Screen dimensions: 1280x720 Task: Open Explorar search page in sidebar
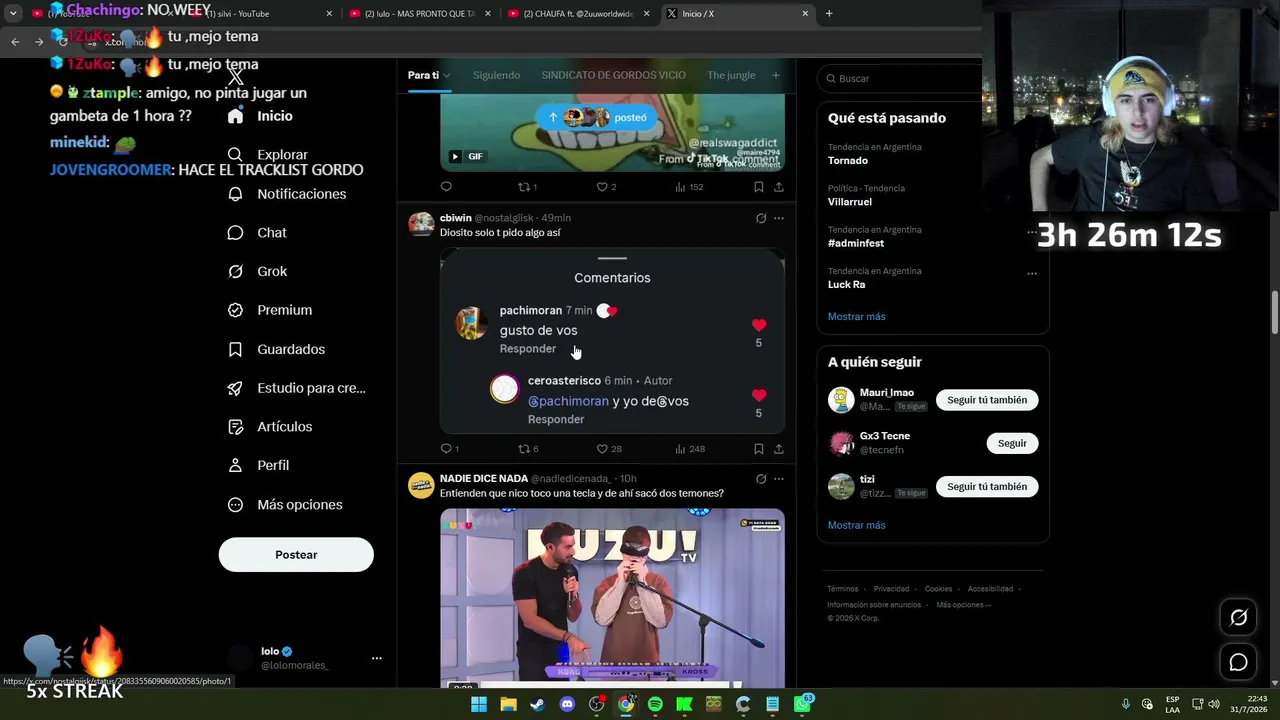[268, 155]
